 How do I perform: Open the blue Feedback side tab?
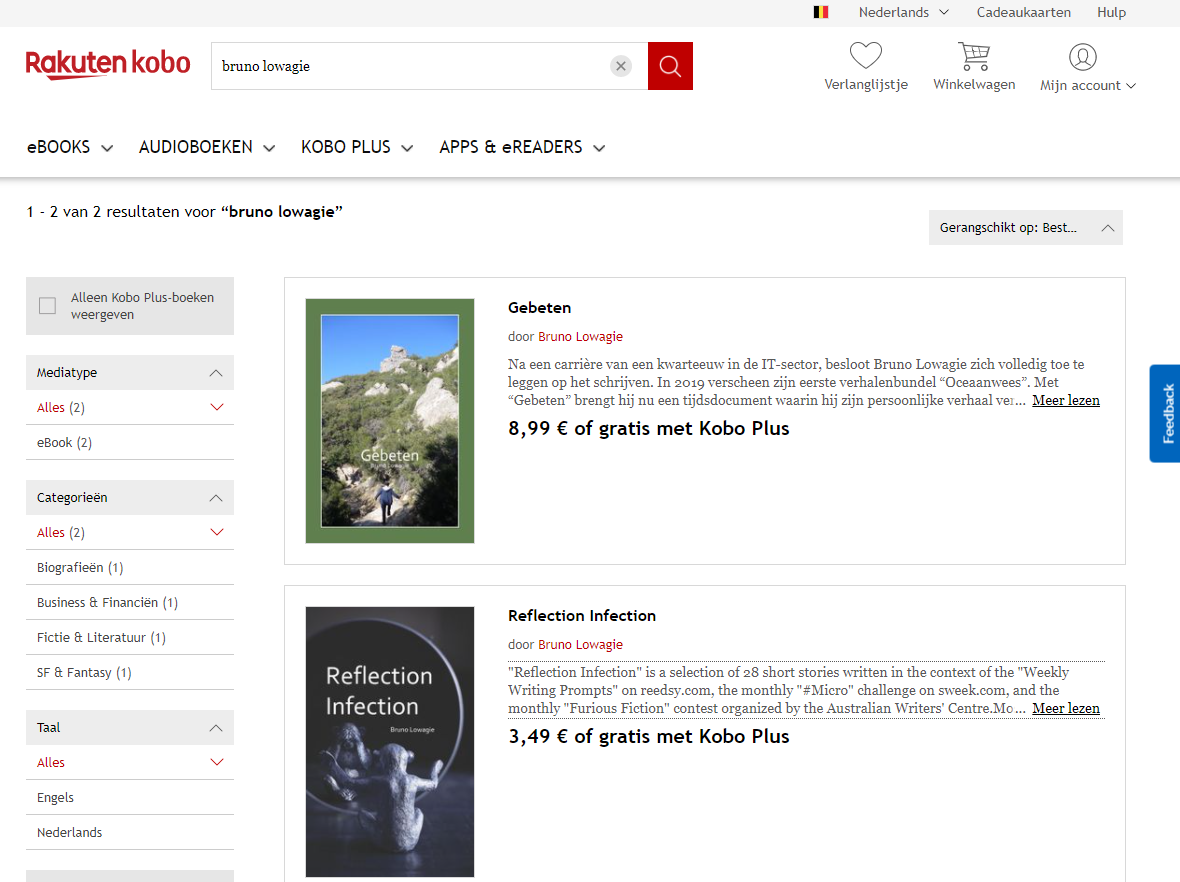pyautogui.click(x=1165, y=413)
